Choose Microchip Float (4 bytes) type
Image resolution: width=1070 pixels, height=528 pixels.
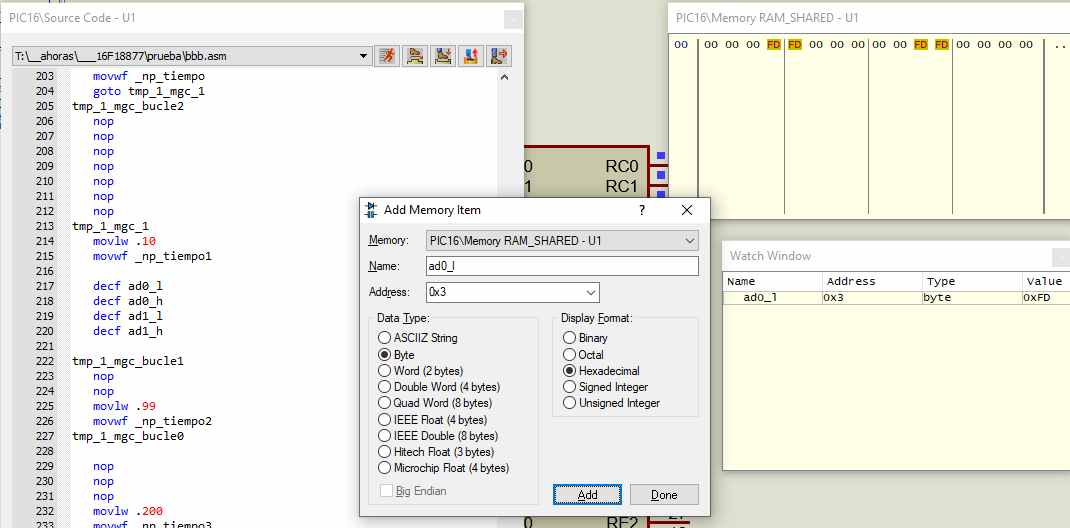(x=444, y=468)
